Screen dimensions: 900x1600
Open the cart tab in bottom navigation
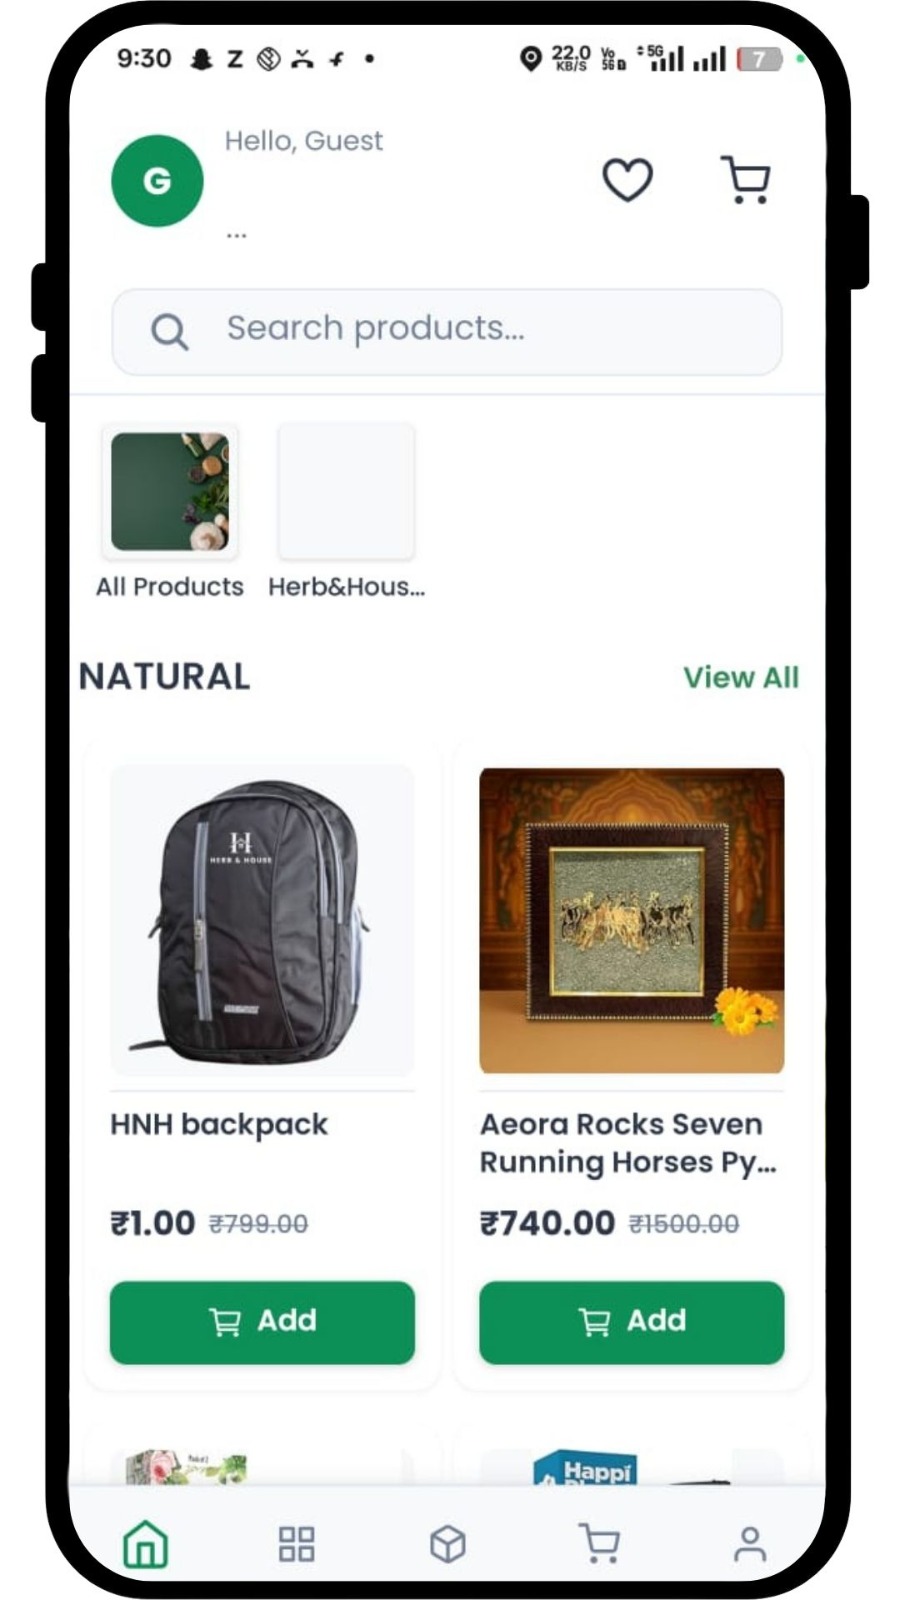(x=599, y=1543)
